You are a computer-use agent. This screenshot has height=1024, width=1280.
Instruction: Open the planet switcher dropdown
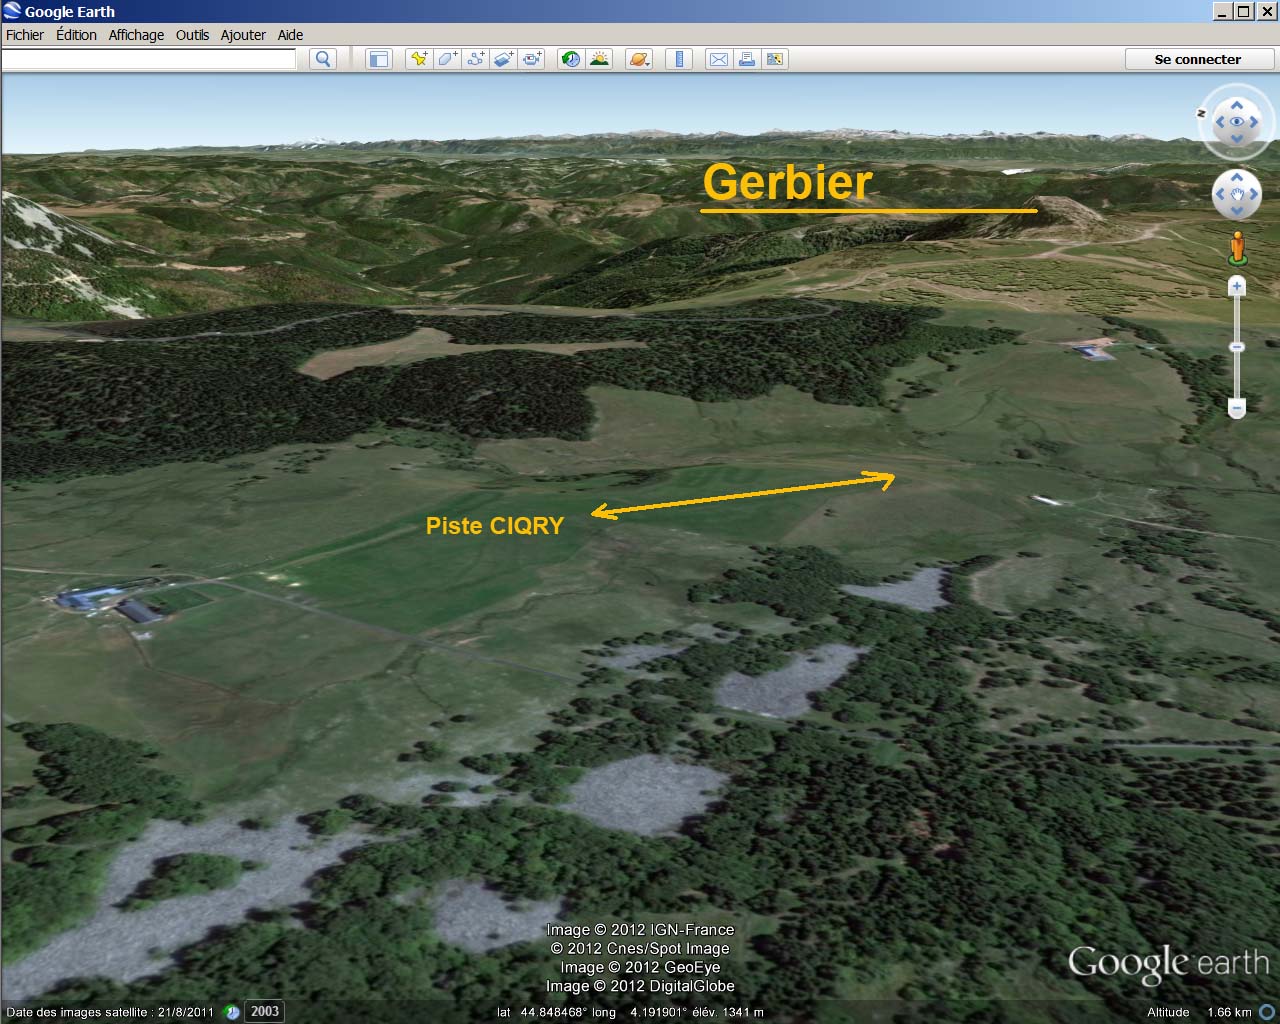(639, 59)
